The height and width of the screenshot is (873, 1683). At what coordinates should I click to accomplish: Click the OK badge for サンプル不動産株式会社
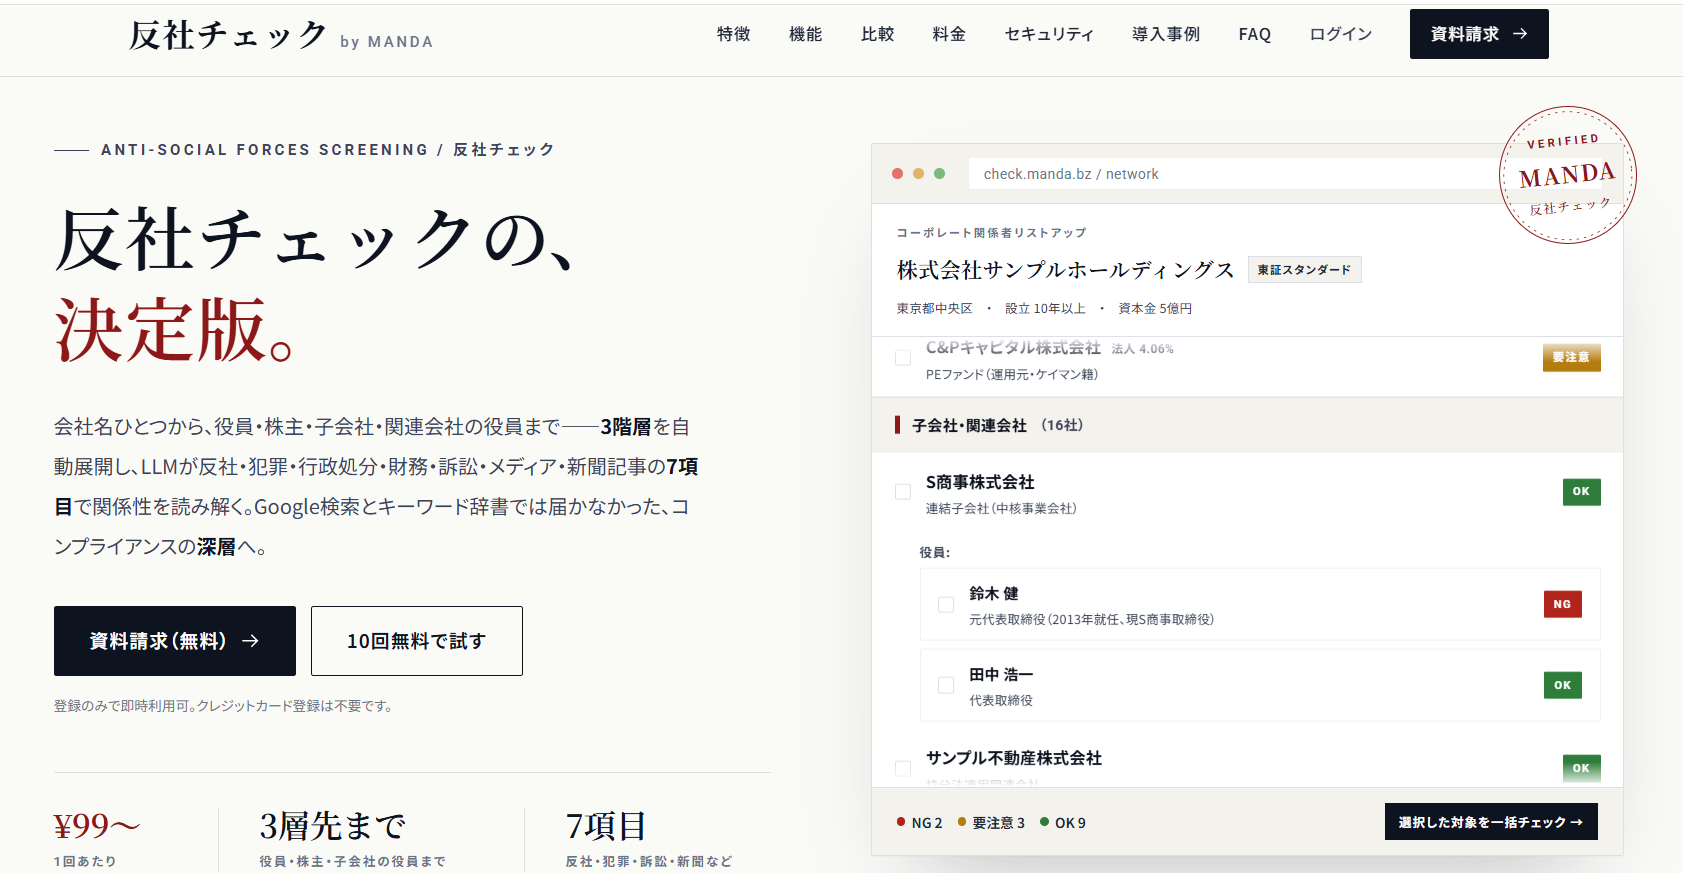[1581, 768]
